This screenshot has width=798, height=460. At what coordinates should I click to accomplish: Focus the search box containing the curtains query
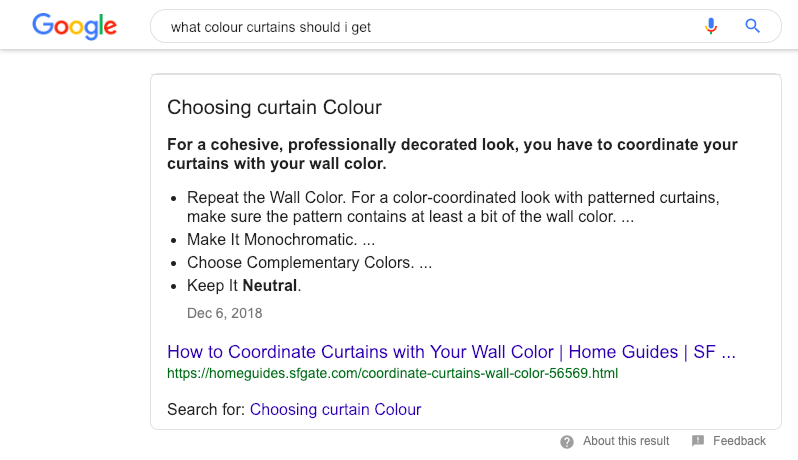point(420,27)
